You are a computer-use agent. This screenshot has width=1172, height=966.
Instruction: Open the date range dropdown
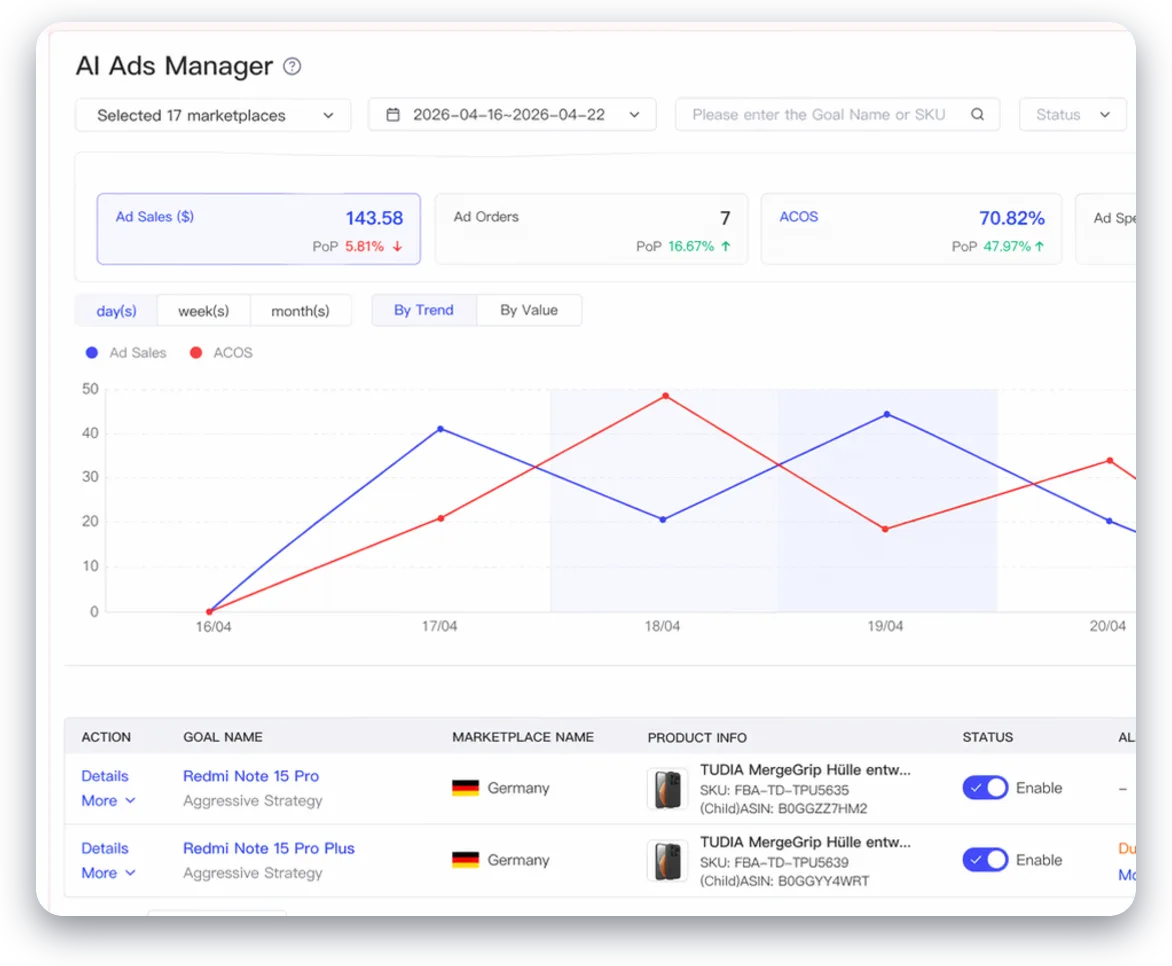(512, 114)
